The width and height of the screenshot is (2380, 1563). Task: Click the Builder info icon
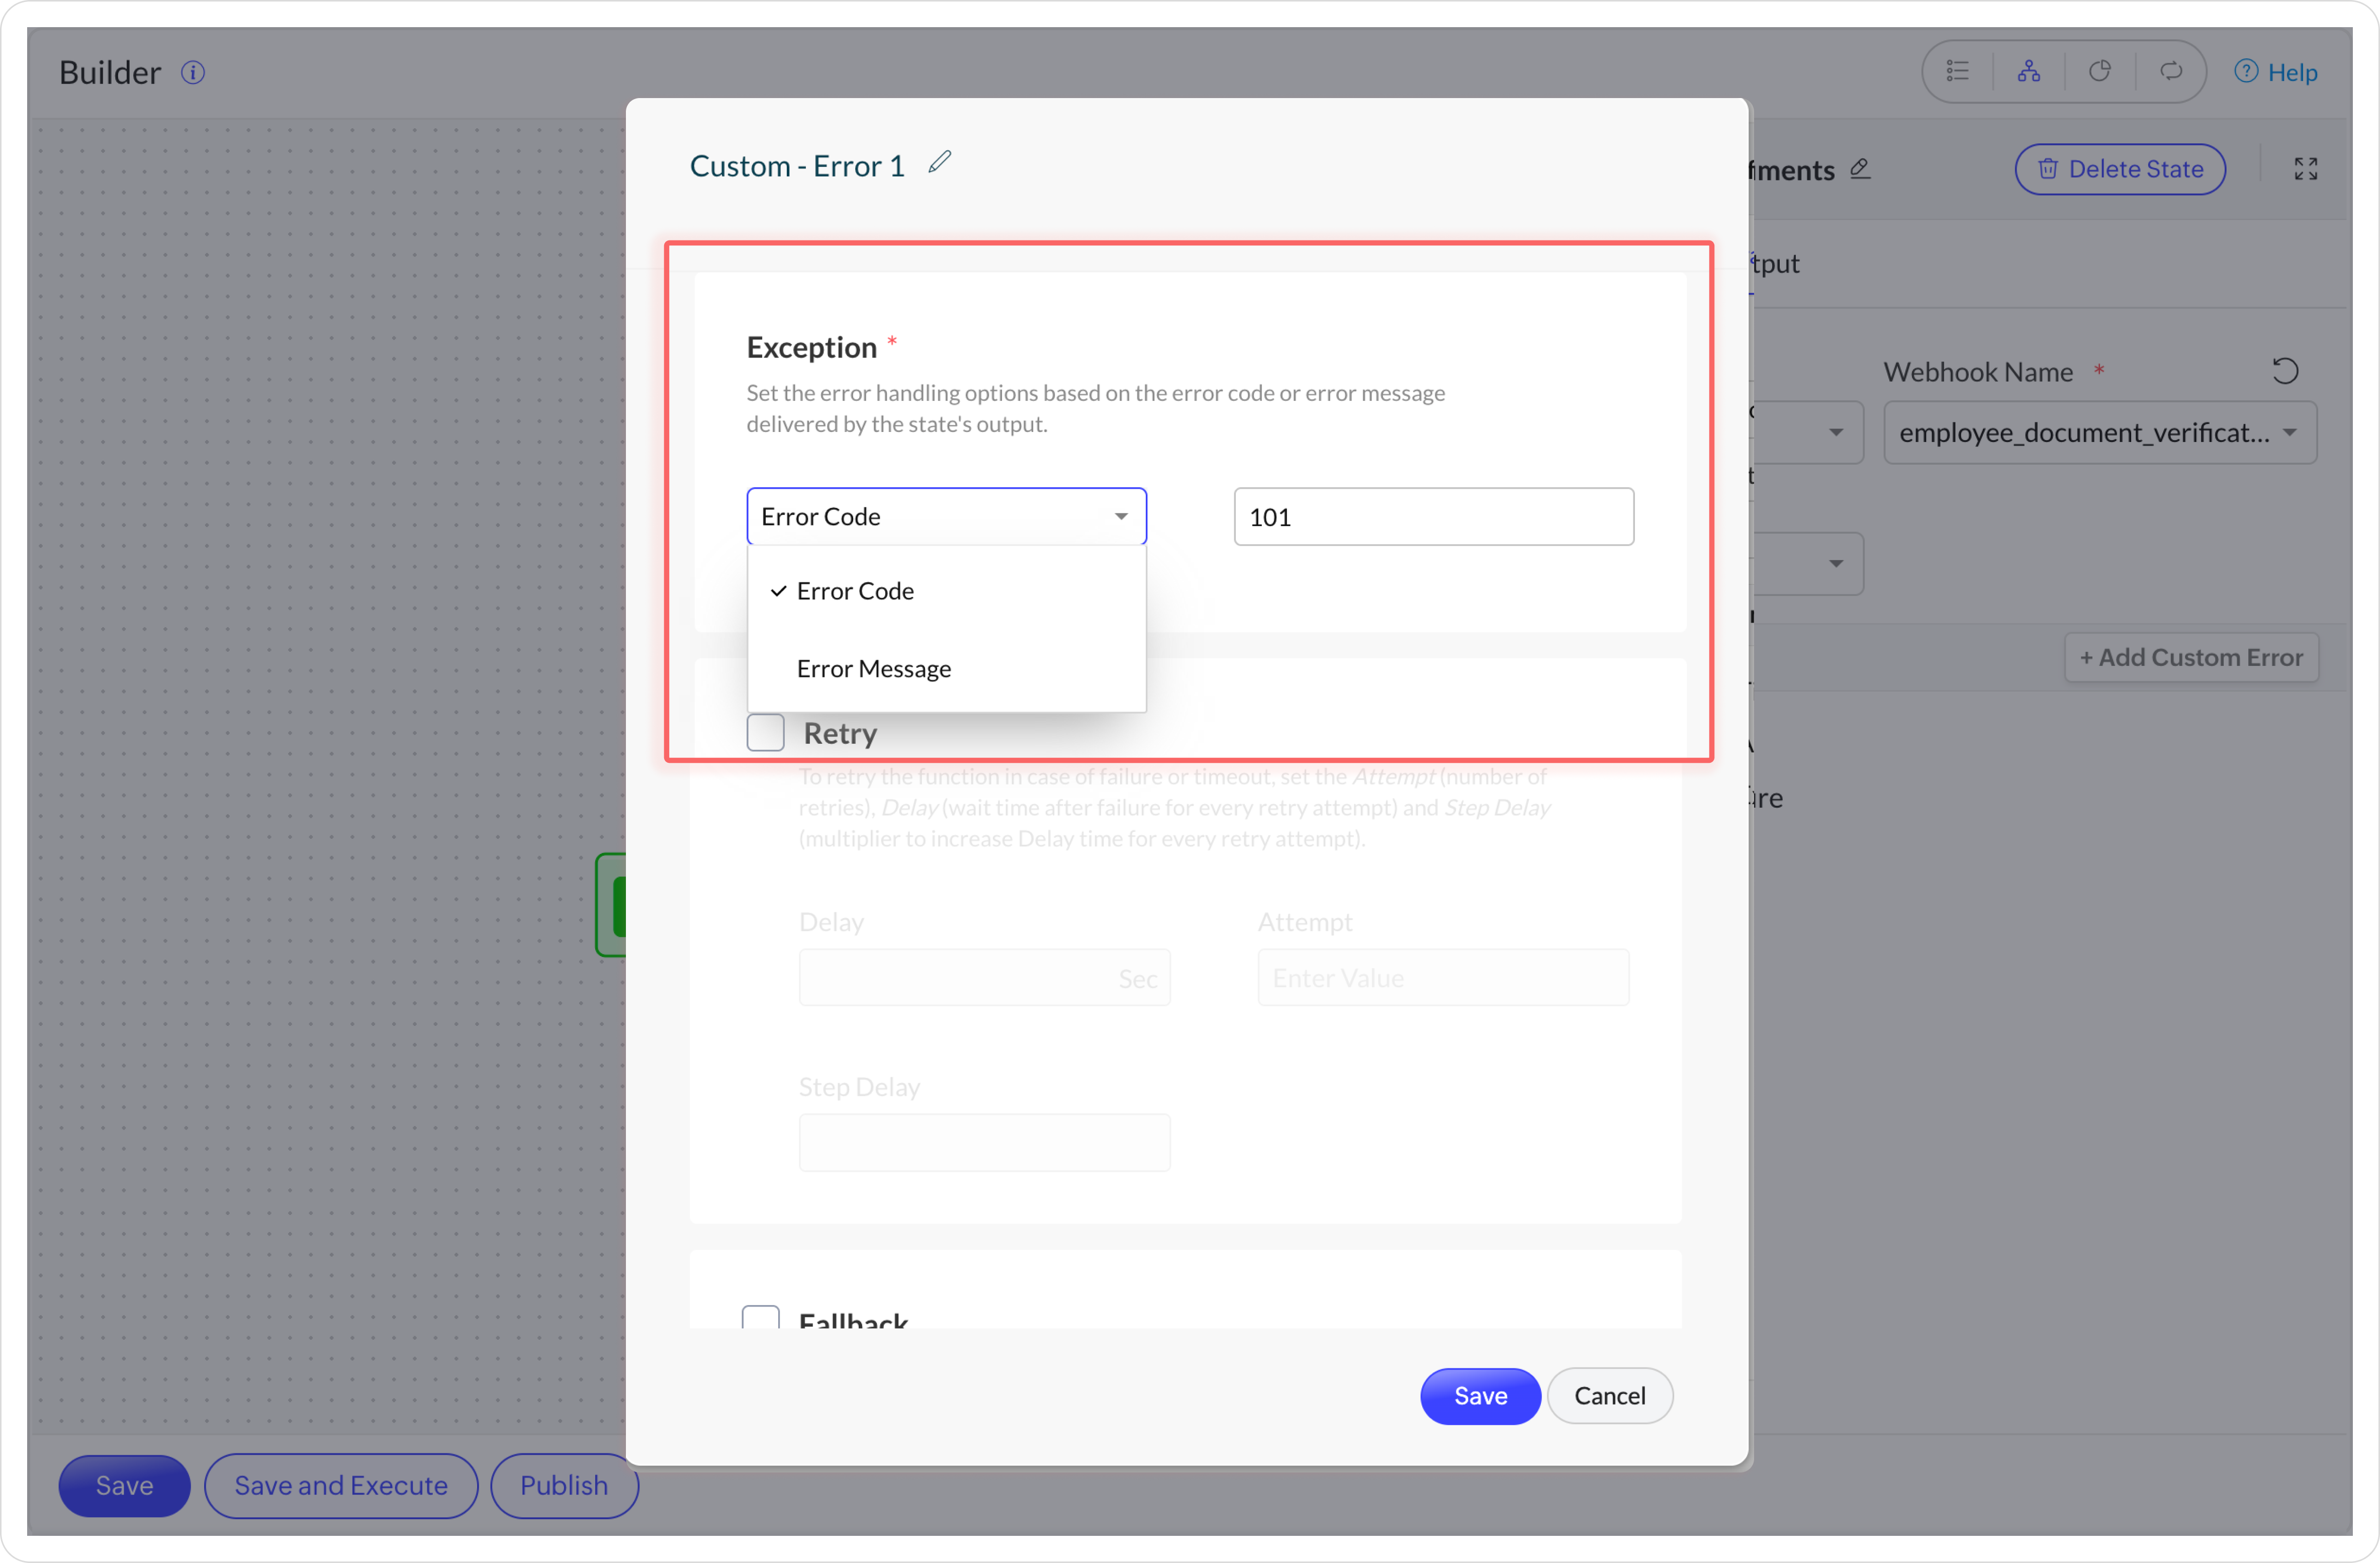pyautogui.click(x=193, y=72)
